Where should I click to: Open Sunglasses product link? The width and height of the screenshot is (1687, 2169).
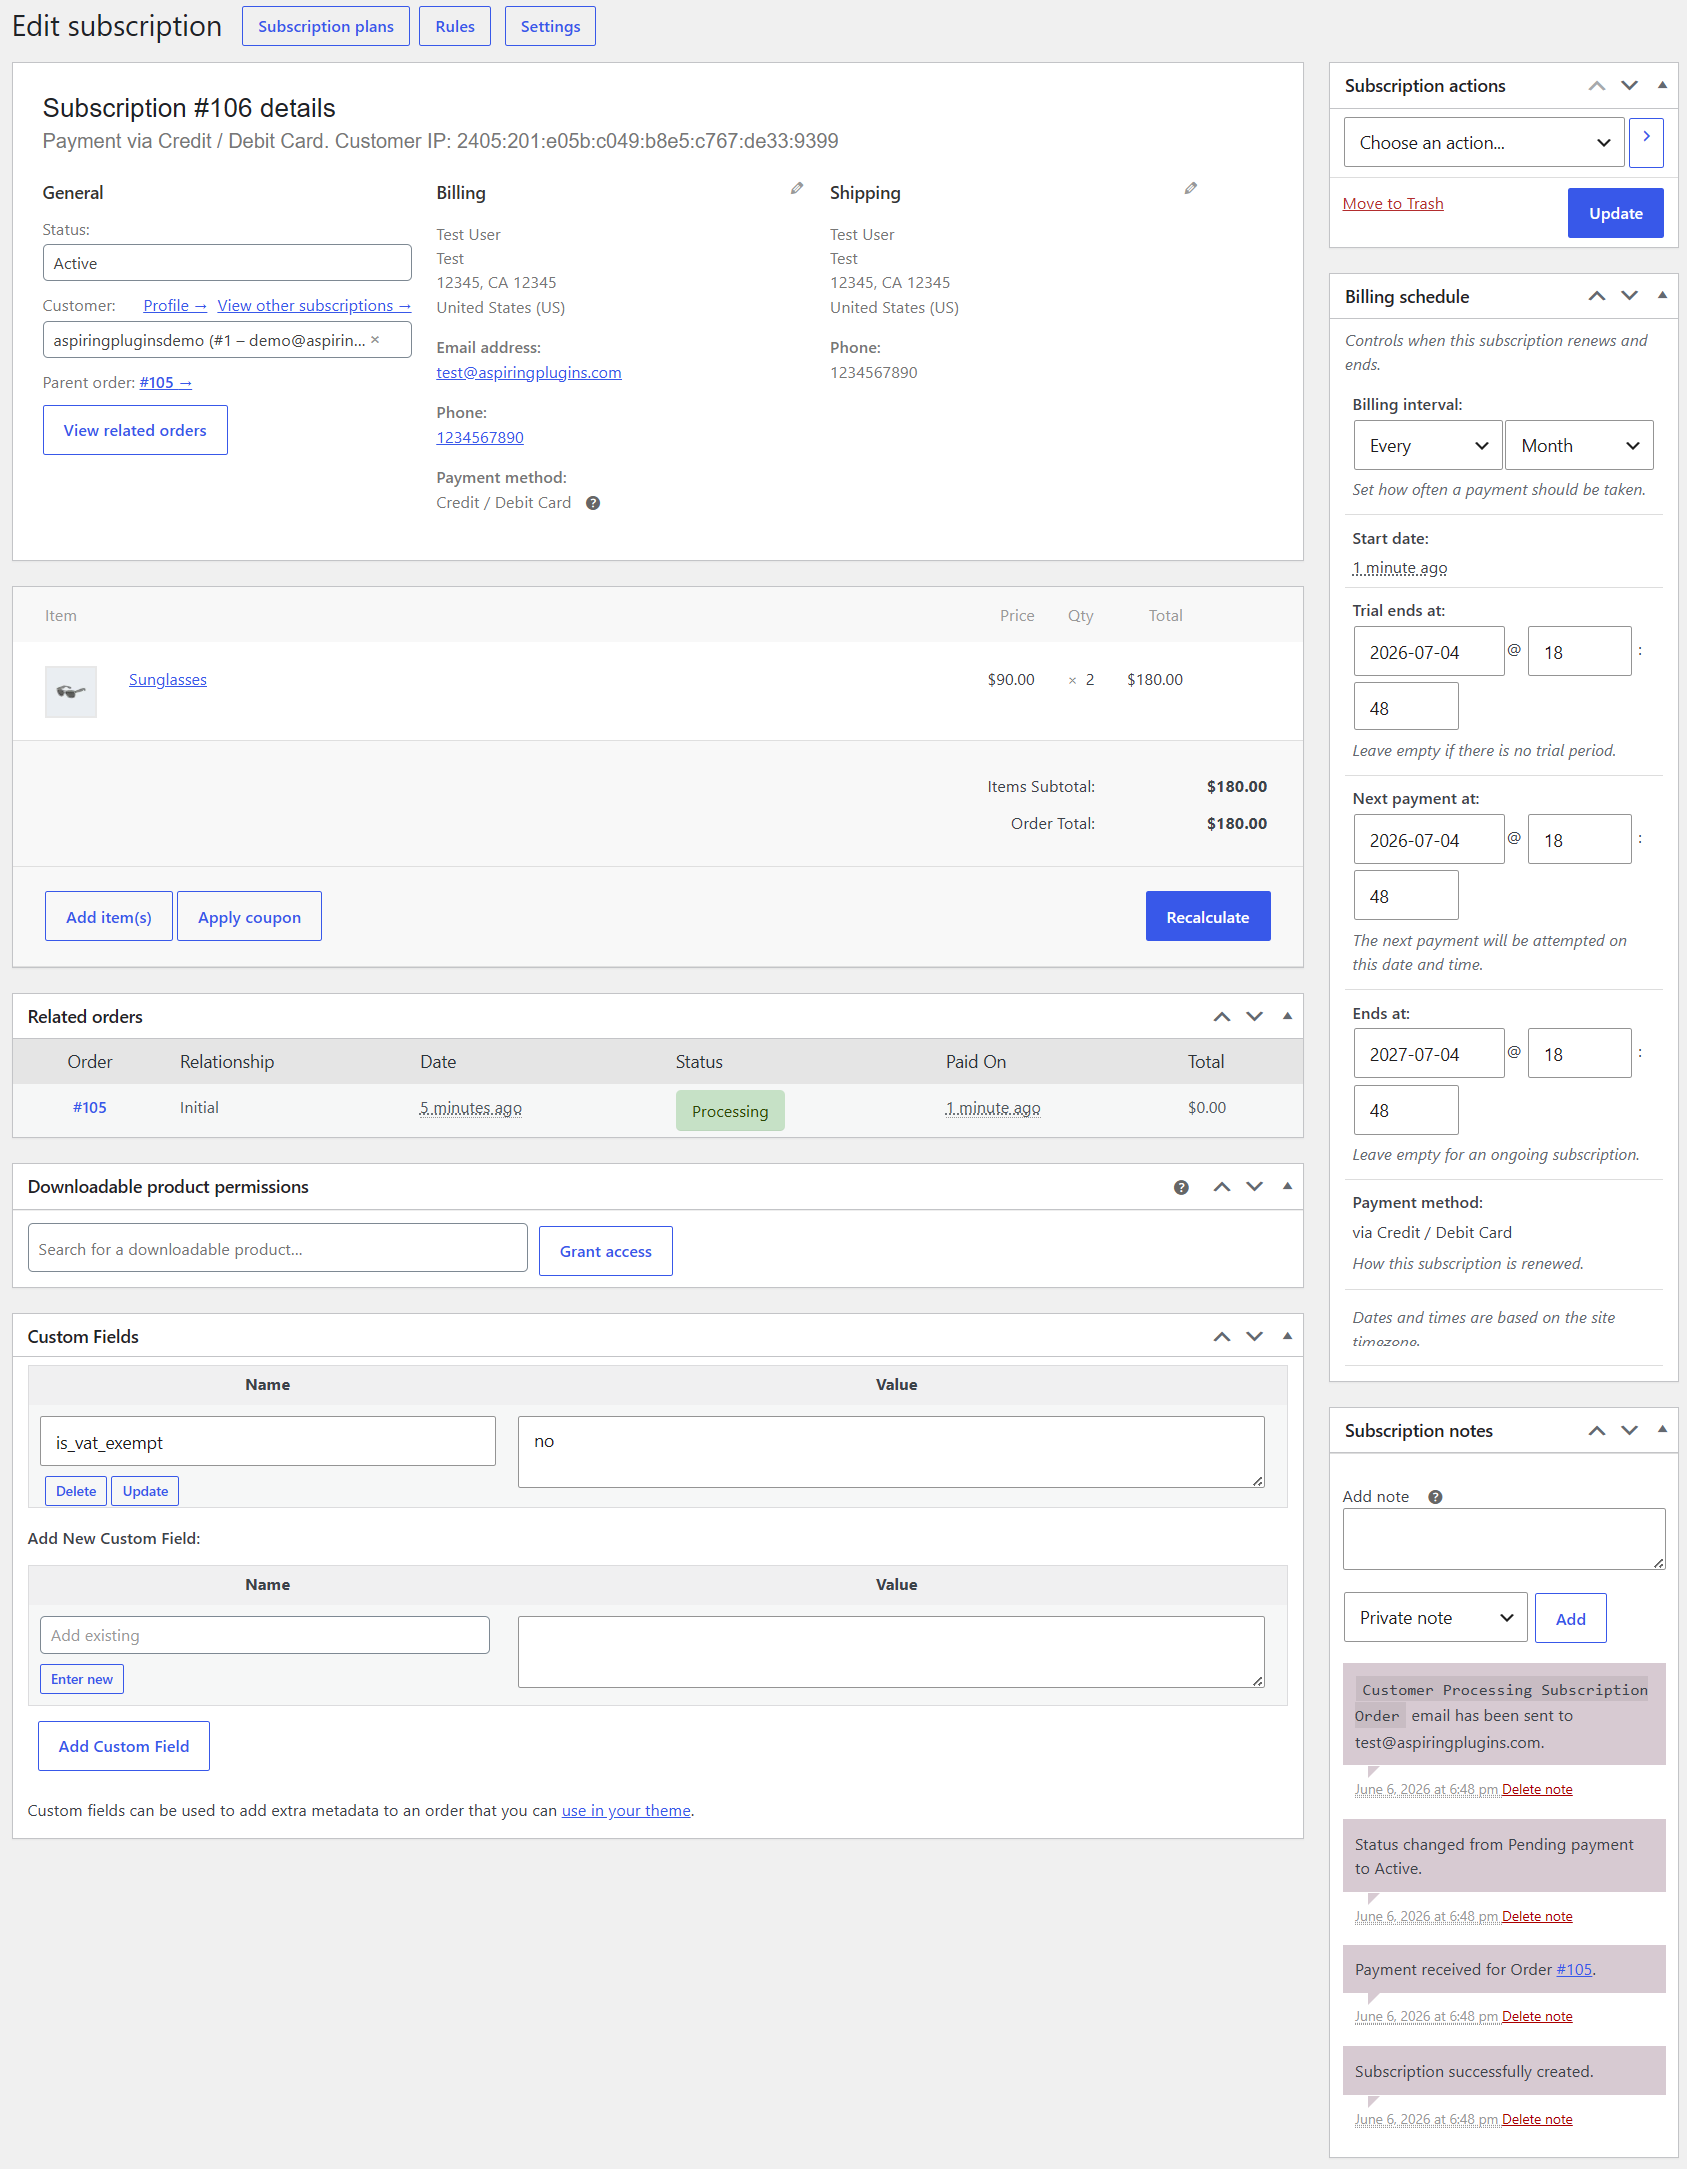point(168,680)
